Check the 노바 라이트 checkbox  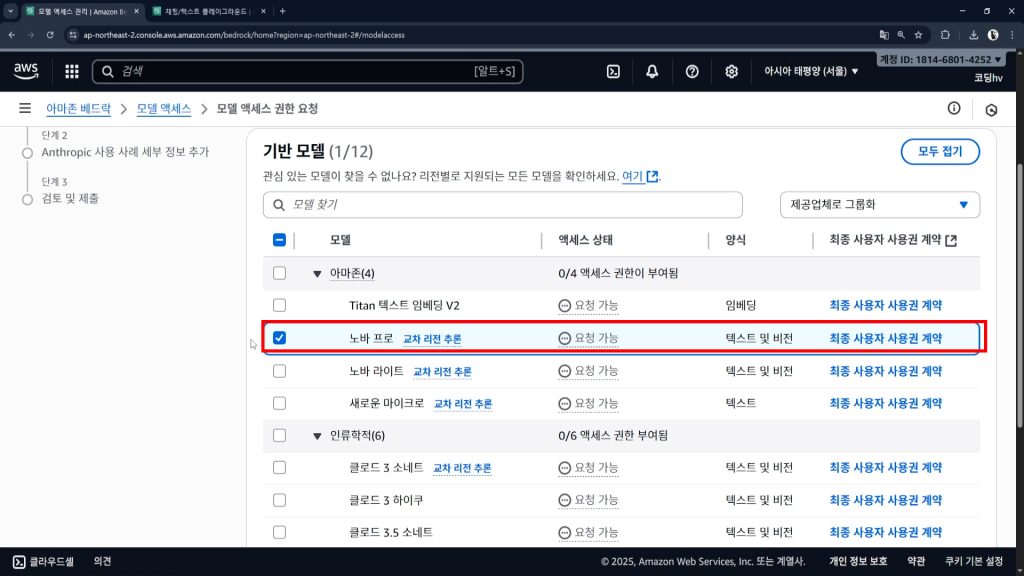pos(279,371)
